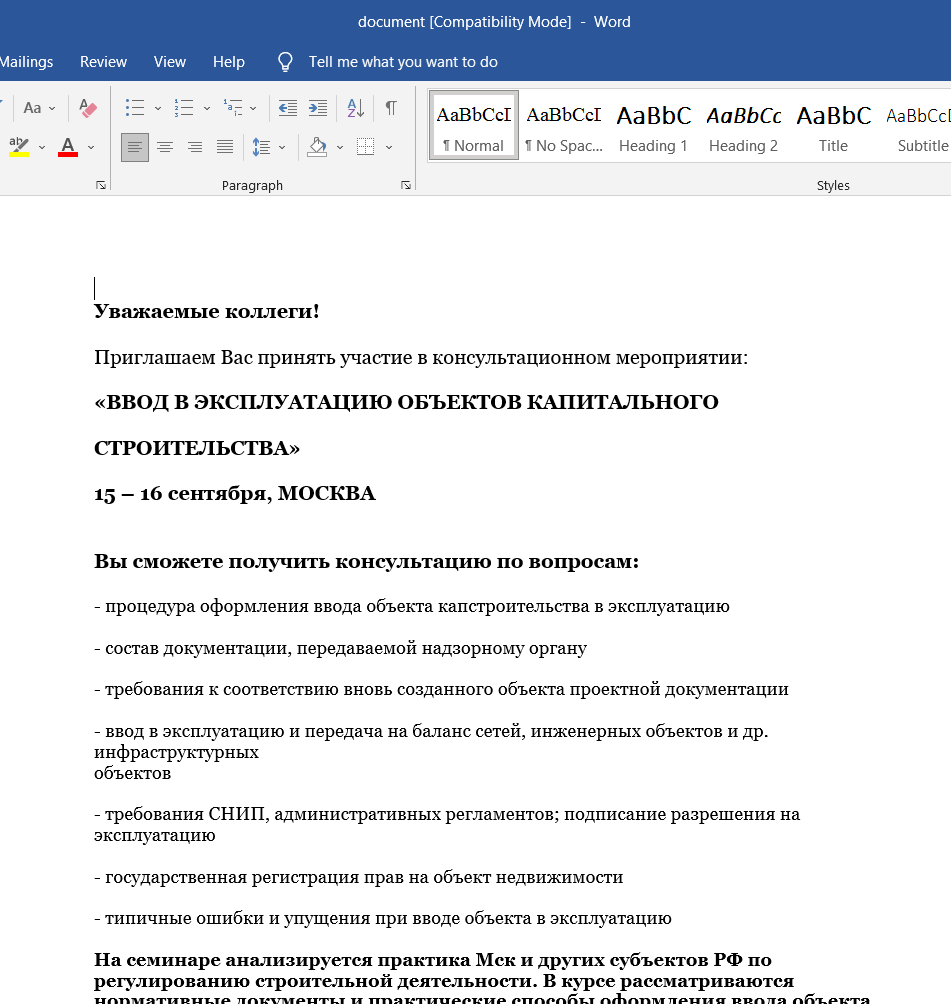Clear all formatting with the eraser icon

(87, 108)
